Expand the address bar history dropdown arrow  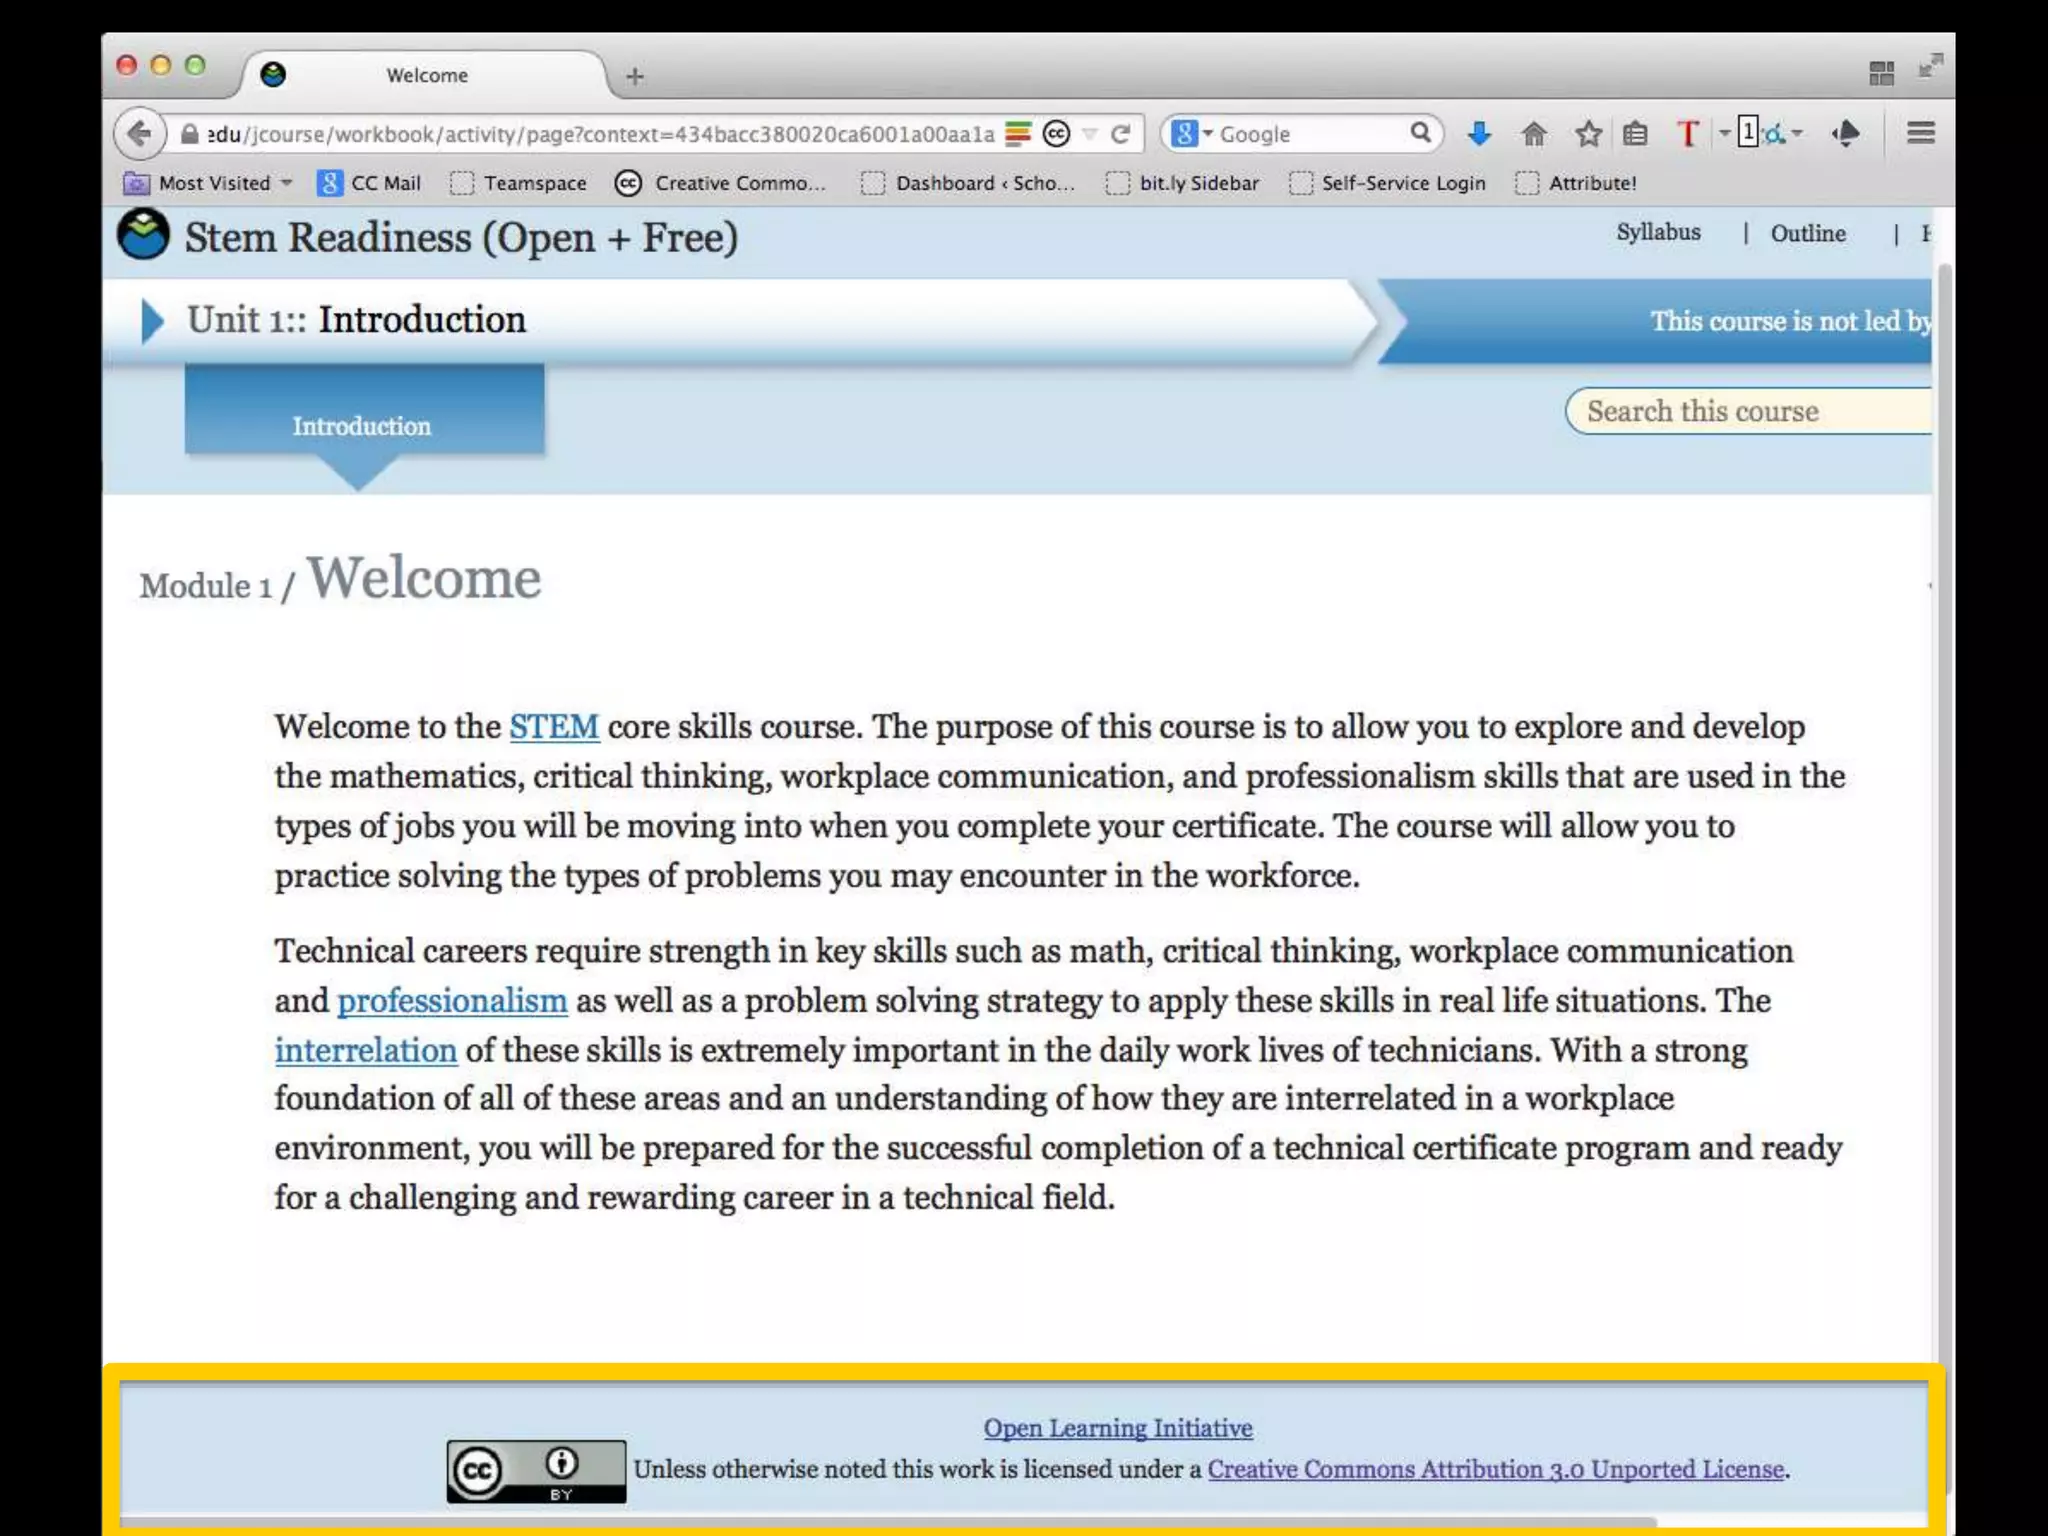click(1090, 134)
